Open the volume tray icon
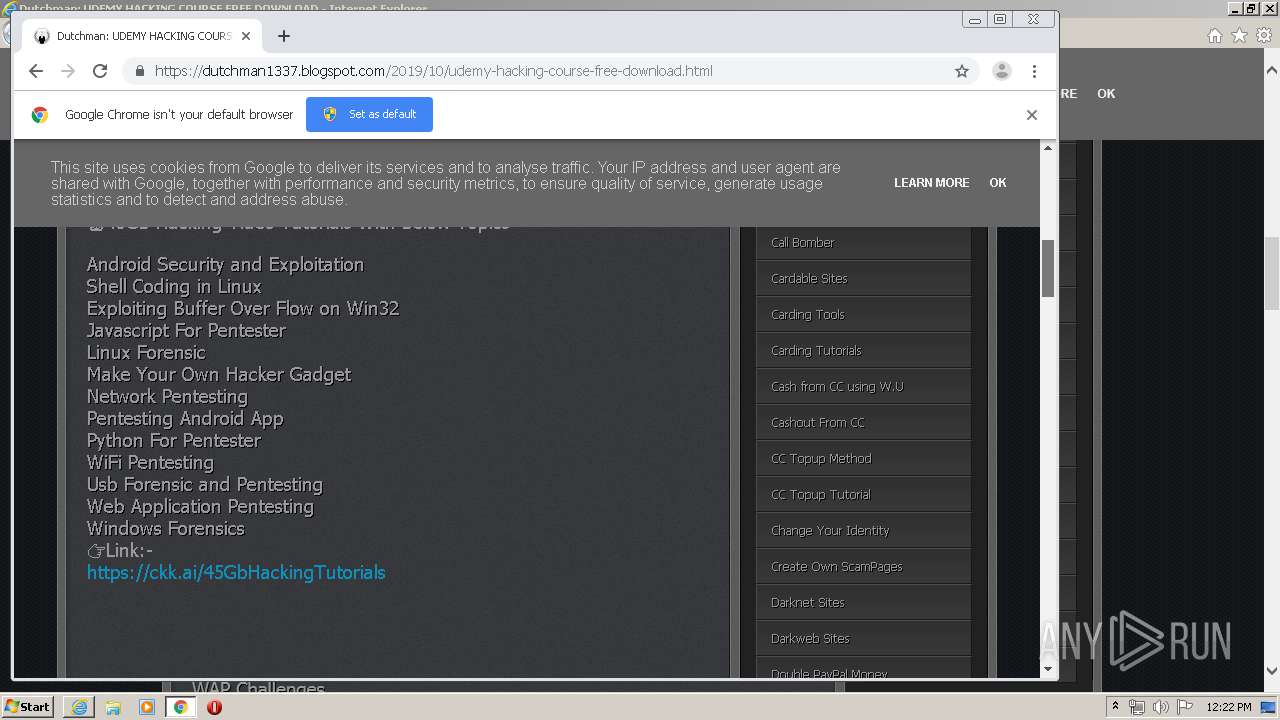This screenshot has width=1280, height=720. click(1161, 707)
